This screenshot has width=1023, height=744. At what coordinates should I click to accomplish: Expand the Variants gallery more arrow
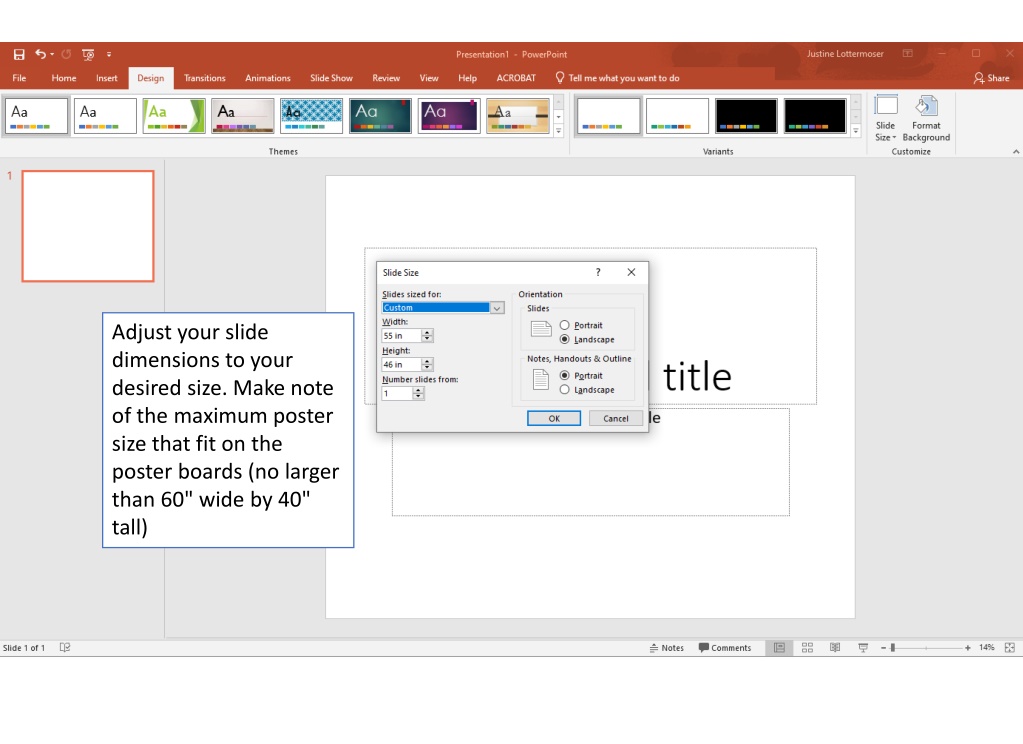click(856, 131)
